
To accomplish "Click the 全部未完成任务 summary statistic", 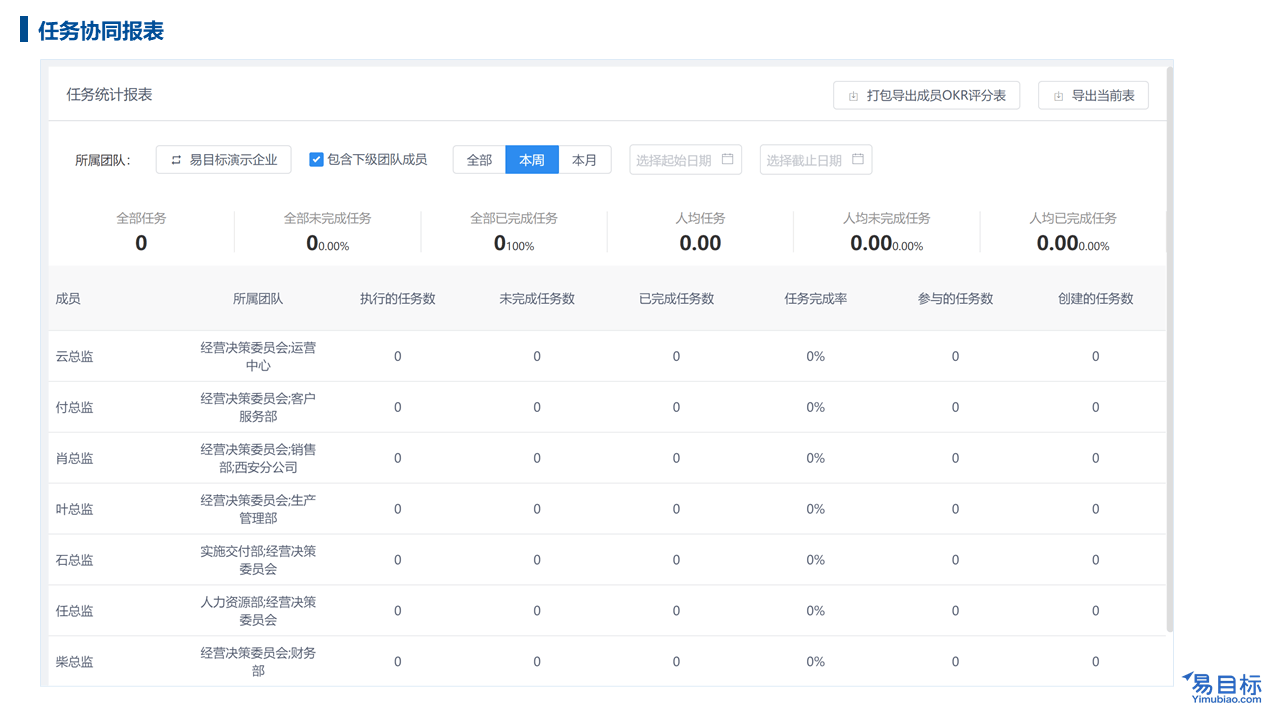I will pyautogui.click(x=327, y=232).
